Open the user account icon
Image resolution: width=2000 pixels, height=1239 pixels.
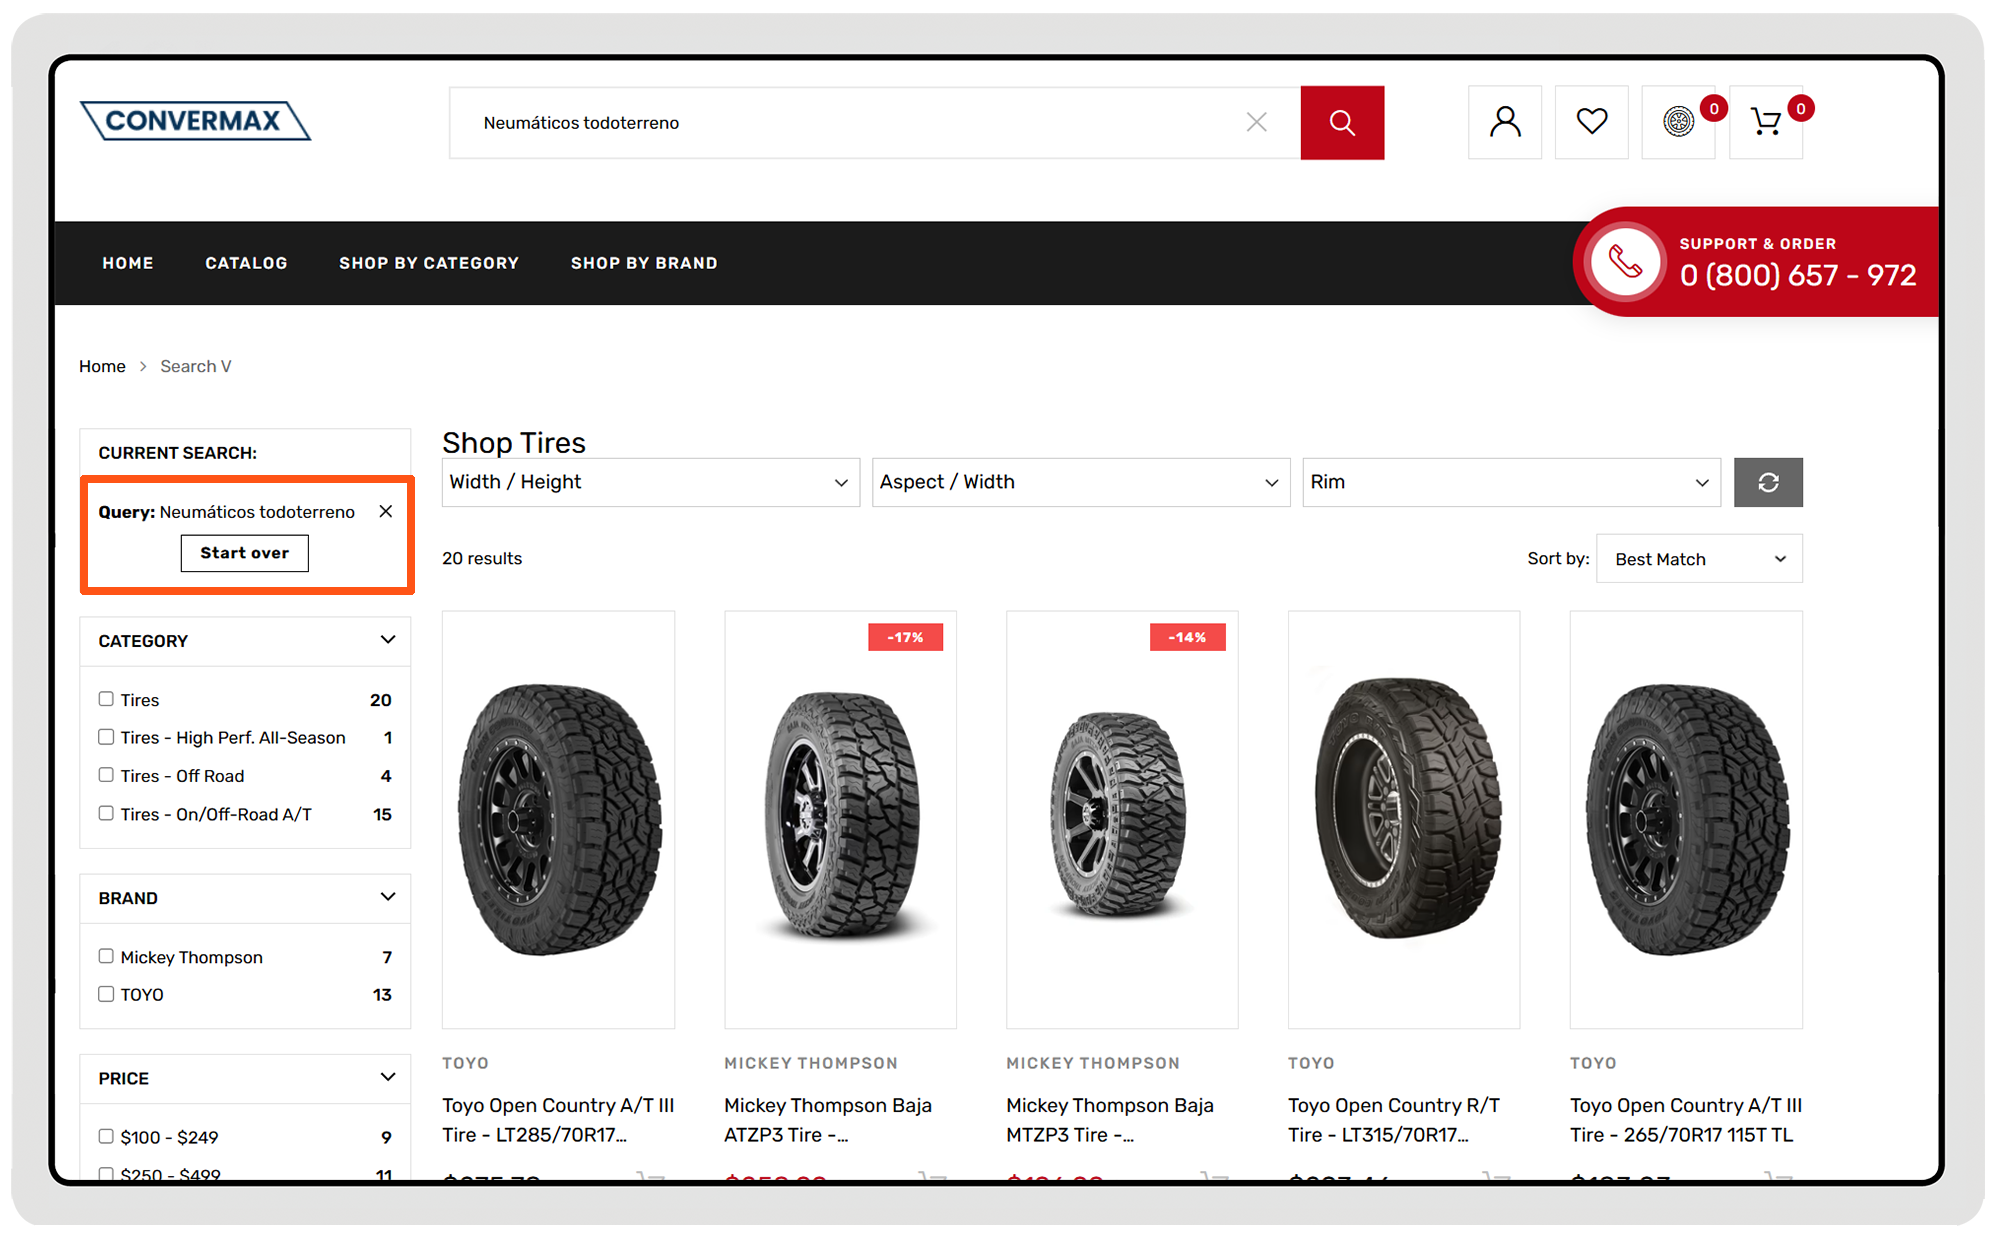(1504, 122)
